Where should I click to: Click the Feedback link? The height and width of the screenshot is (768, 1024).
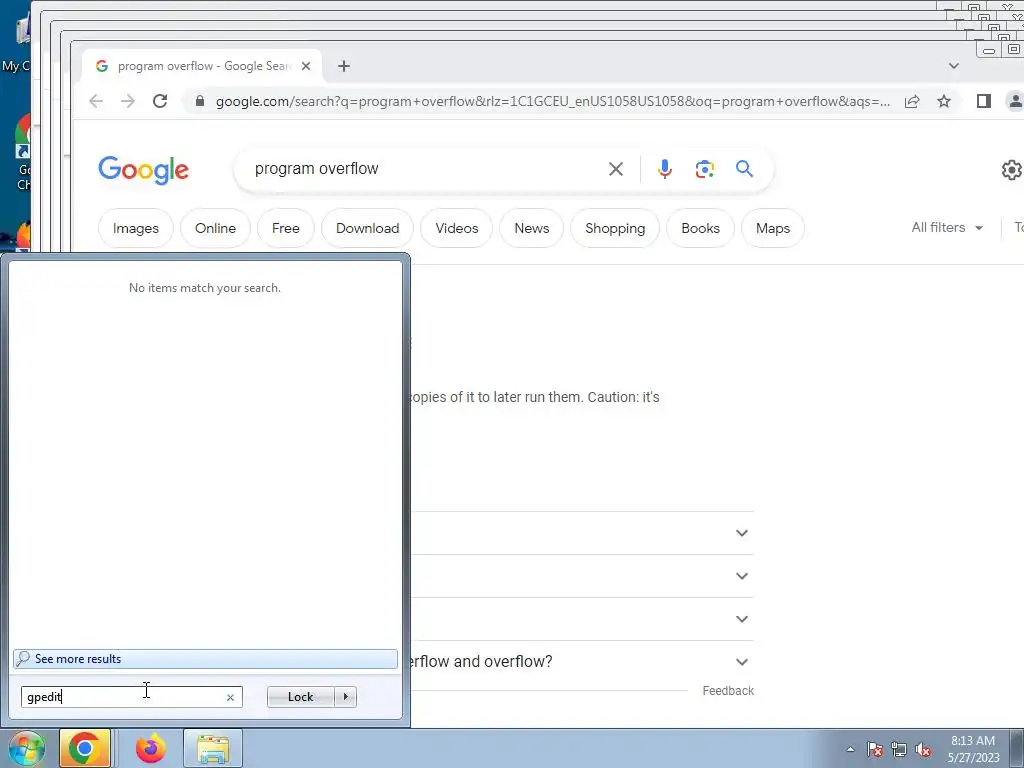coord(728,691)
